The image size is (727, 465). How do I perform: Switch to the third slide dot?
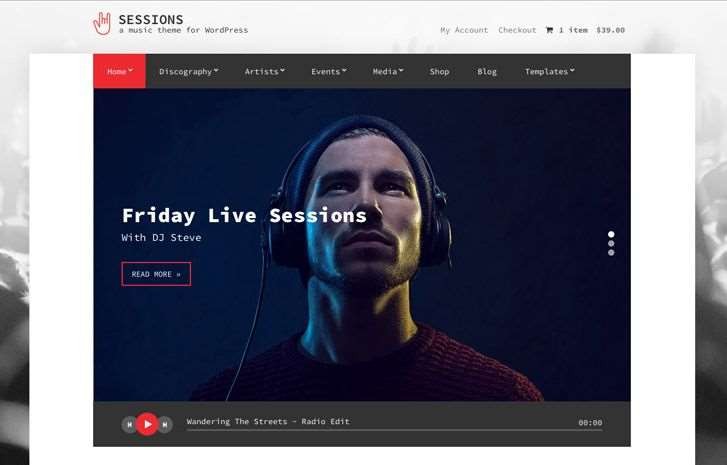[x=611, y=253]
